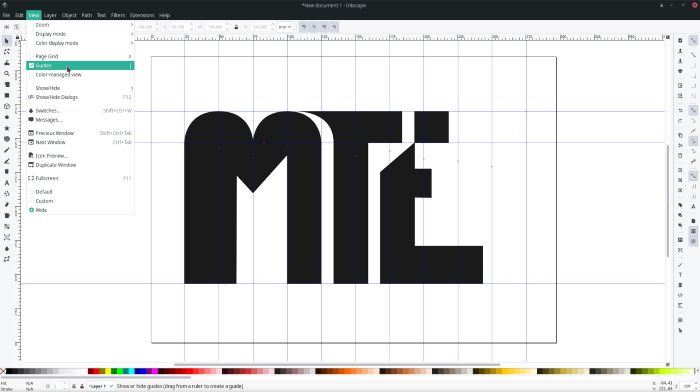
Task: Select the Zoom magnifier tool
Action: pyautogui.click(x=7, y=74)
